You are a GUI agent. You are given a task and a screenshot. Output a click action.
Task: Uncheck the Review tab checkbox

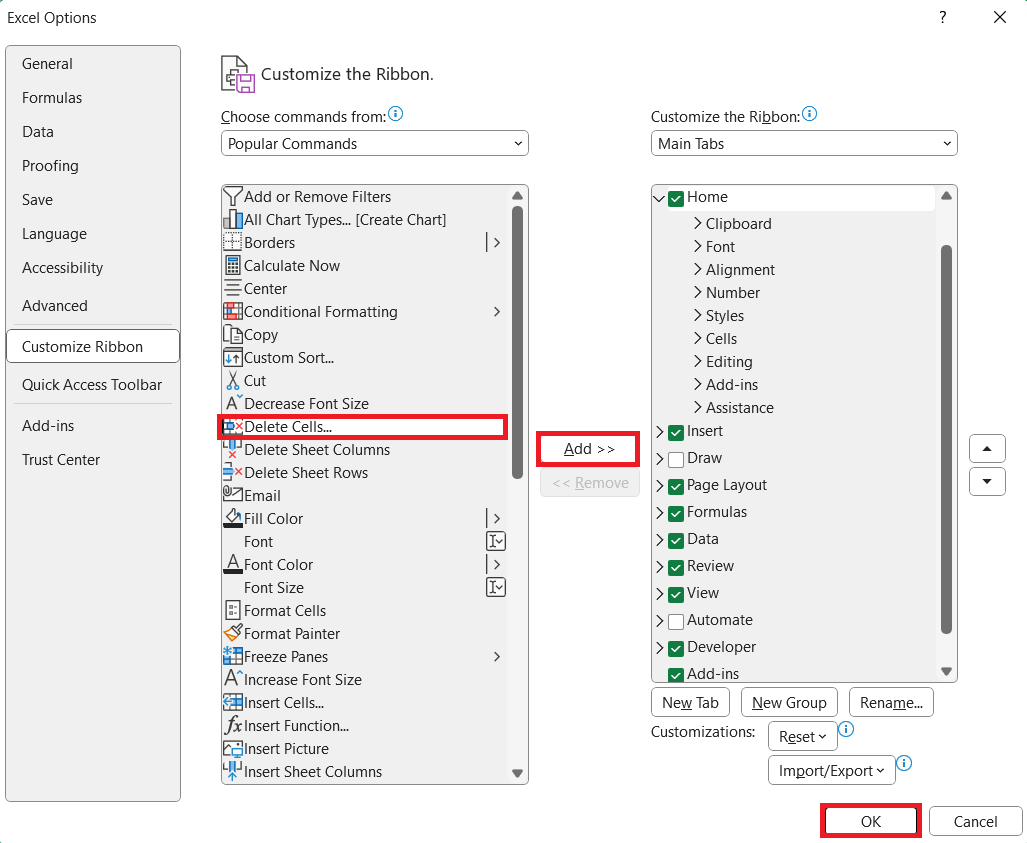point(676,567)
